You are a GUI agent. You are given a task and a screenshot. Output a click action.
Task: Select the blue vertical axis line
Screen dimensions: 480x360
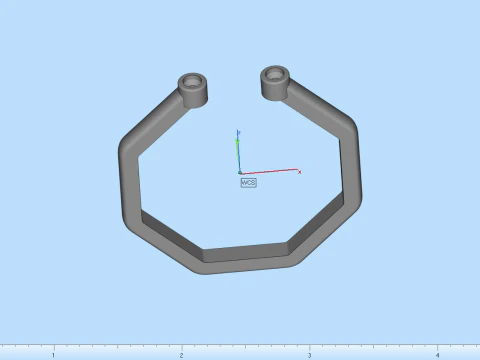(x=238, y=152)
